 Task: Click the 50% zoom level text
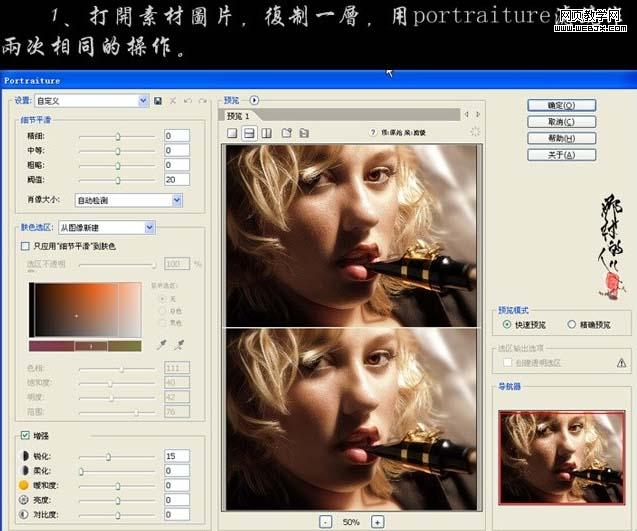click(351, 522)
